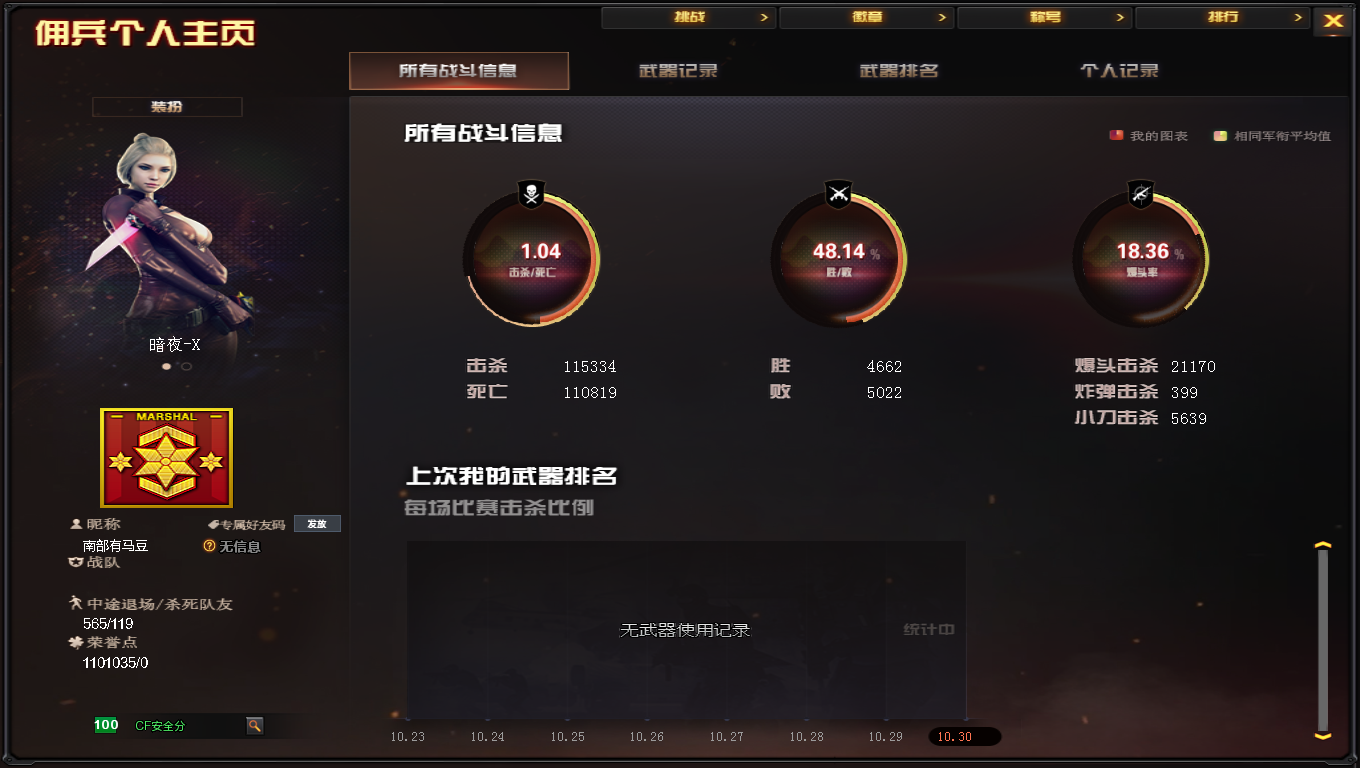Click the 装扮 button above the character
Image resolution: width=1360 pixels, height=768 pixels.
[167, 107]
